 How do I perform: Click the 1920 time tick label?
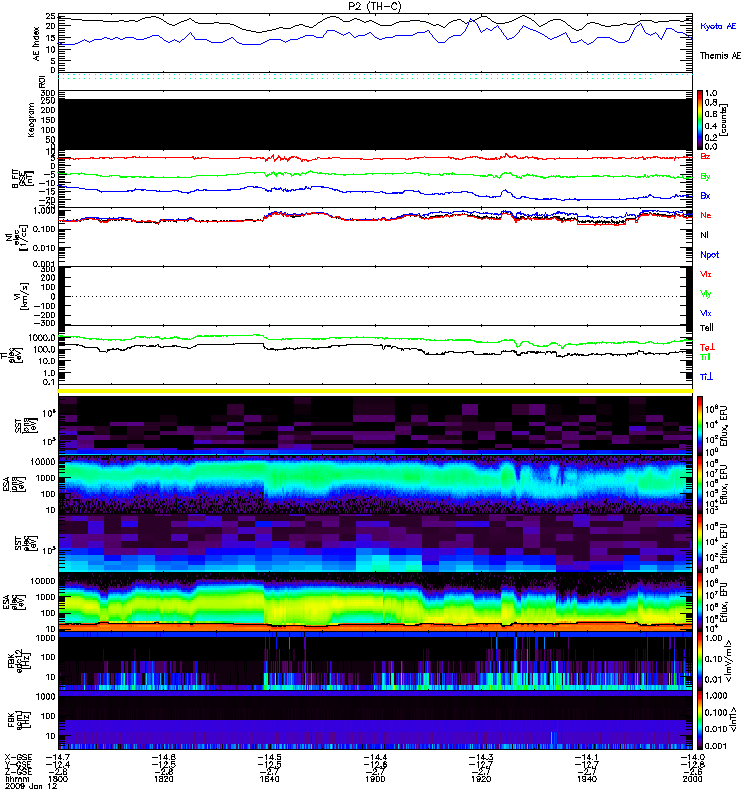coord(481,779)
